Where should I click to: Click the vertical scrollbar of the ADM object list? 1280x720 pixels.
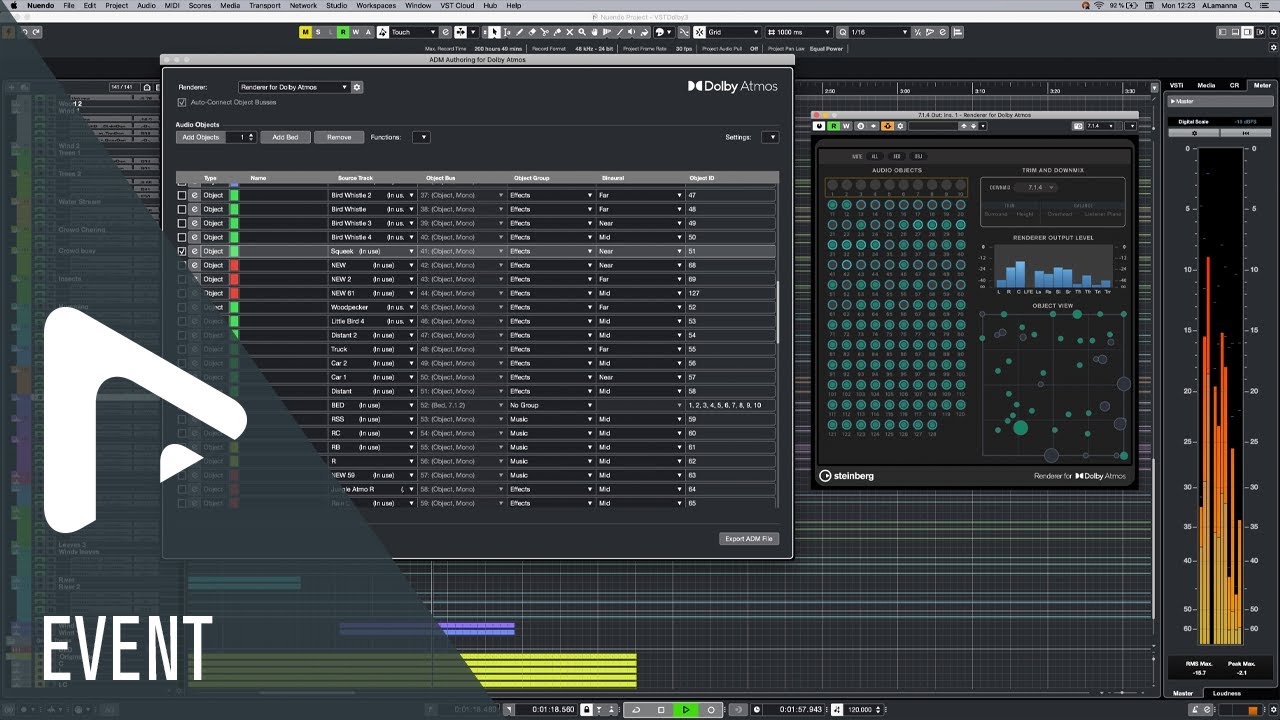pyautogui.click(x=778, y=312)
